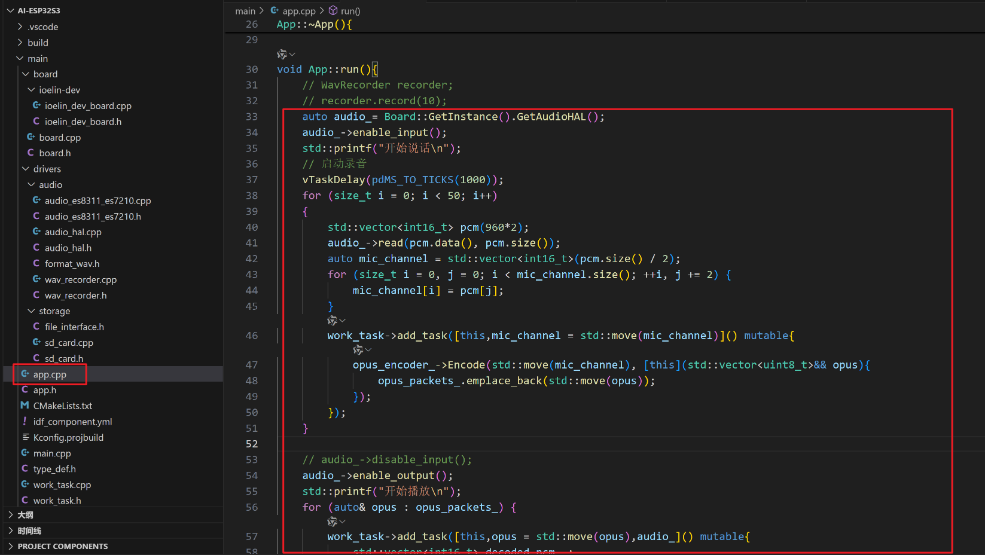Image resolution: width=985 pixels, height=555 pixels.
Task: Open board.cpp in the explorer
Action: pos(60,137)
